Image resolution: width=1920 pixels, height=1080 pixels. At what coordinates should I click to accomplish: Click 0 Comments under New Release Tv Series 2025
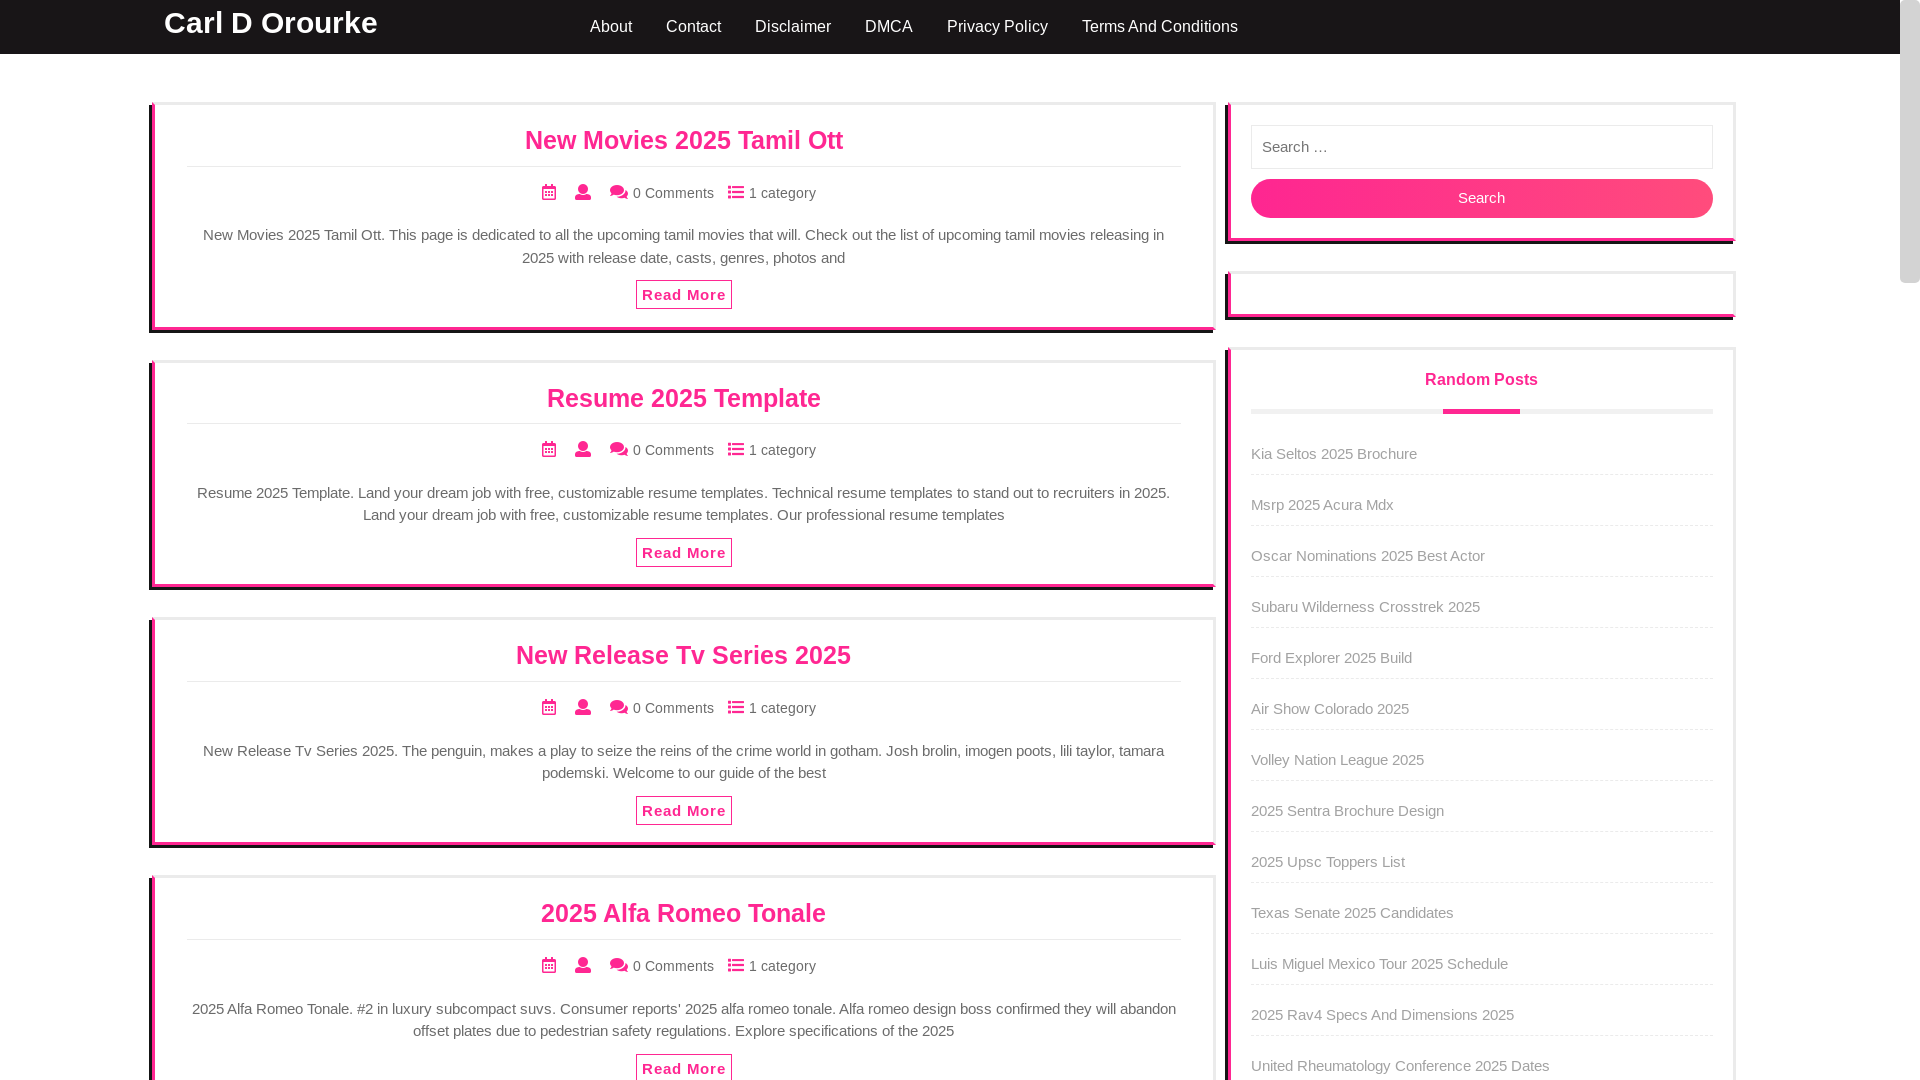tap(673, 708)
